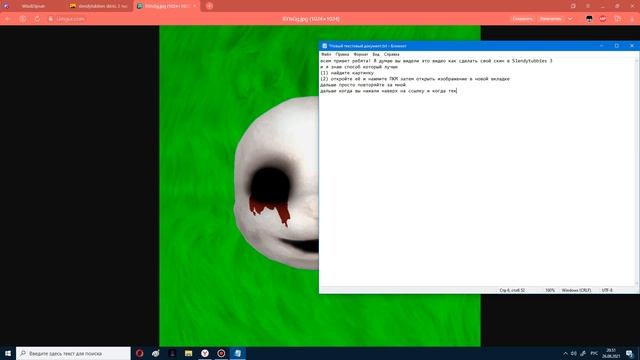Open the dark square taskbar app icon
The image size is (640, 360).
point(172,353)
